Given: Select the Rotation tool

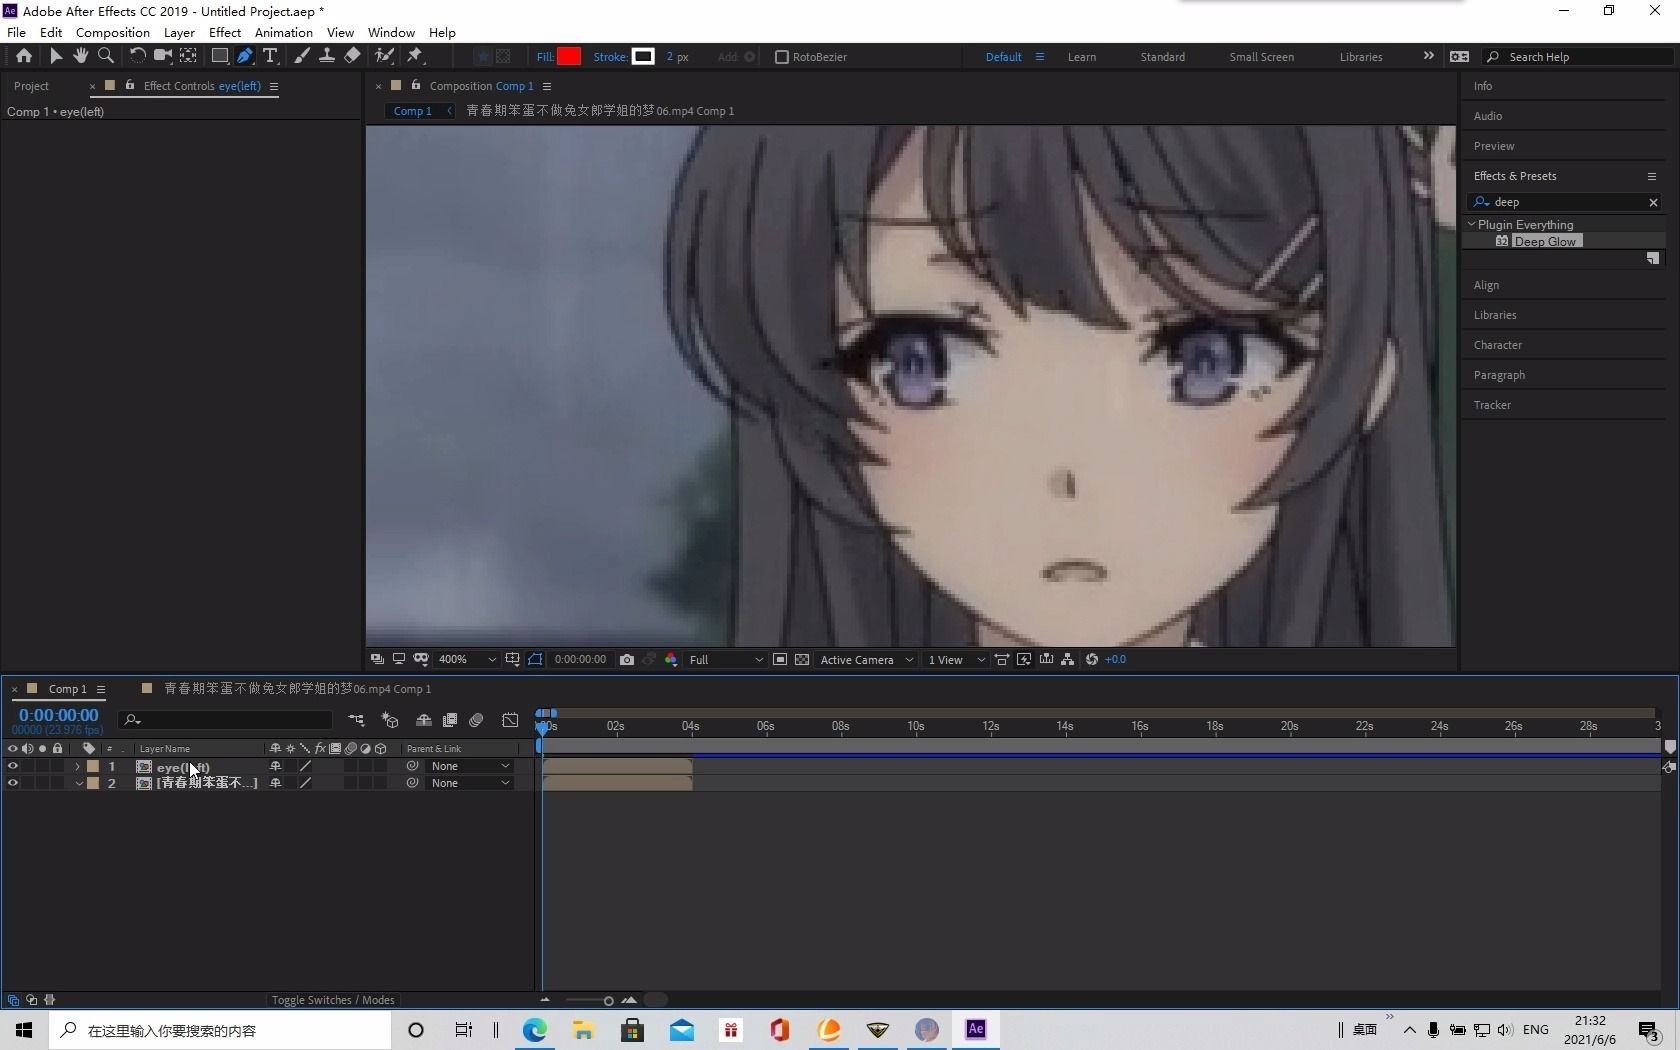Looking at the screenshot, I should 137,56.
